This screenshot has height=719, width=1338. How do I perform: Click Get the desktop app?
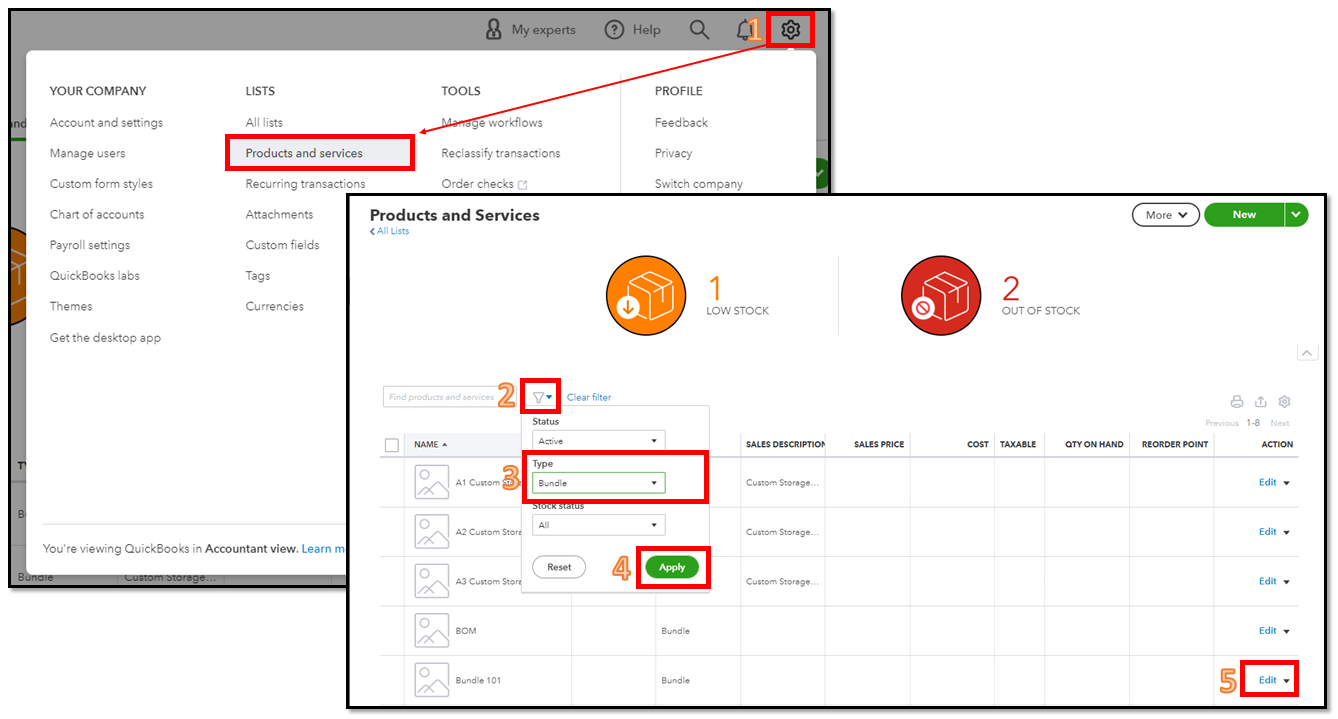[105, 338]
